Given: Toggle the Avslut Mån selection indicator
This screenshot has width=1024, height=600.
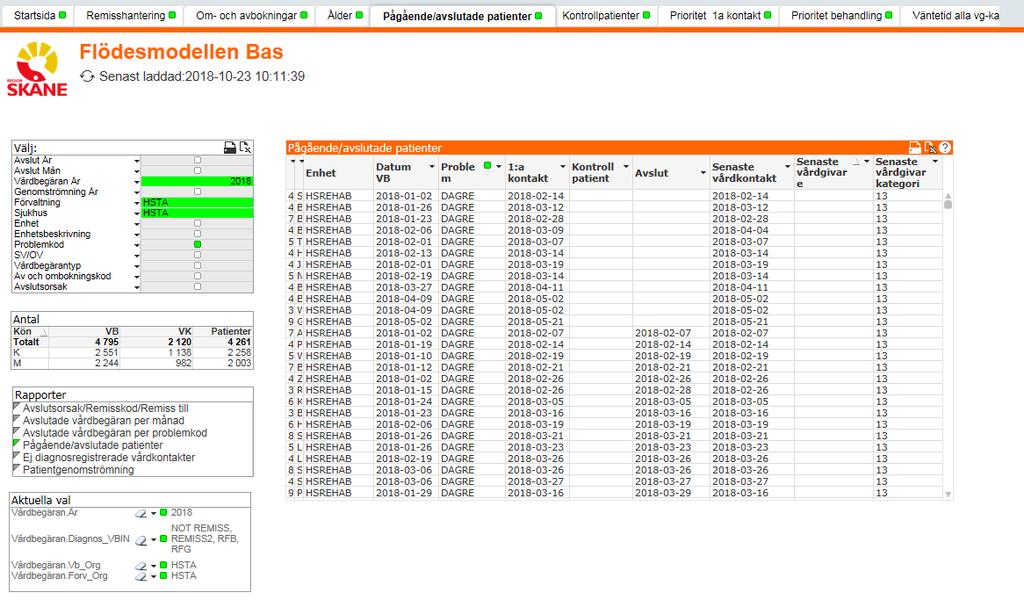Looking at the screenshot, I should pyautogui.click(x=197, y=170).
